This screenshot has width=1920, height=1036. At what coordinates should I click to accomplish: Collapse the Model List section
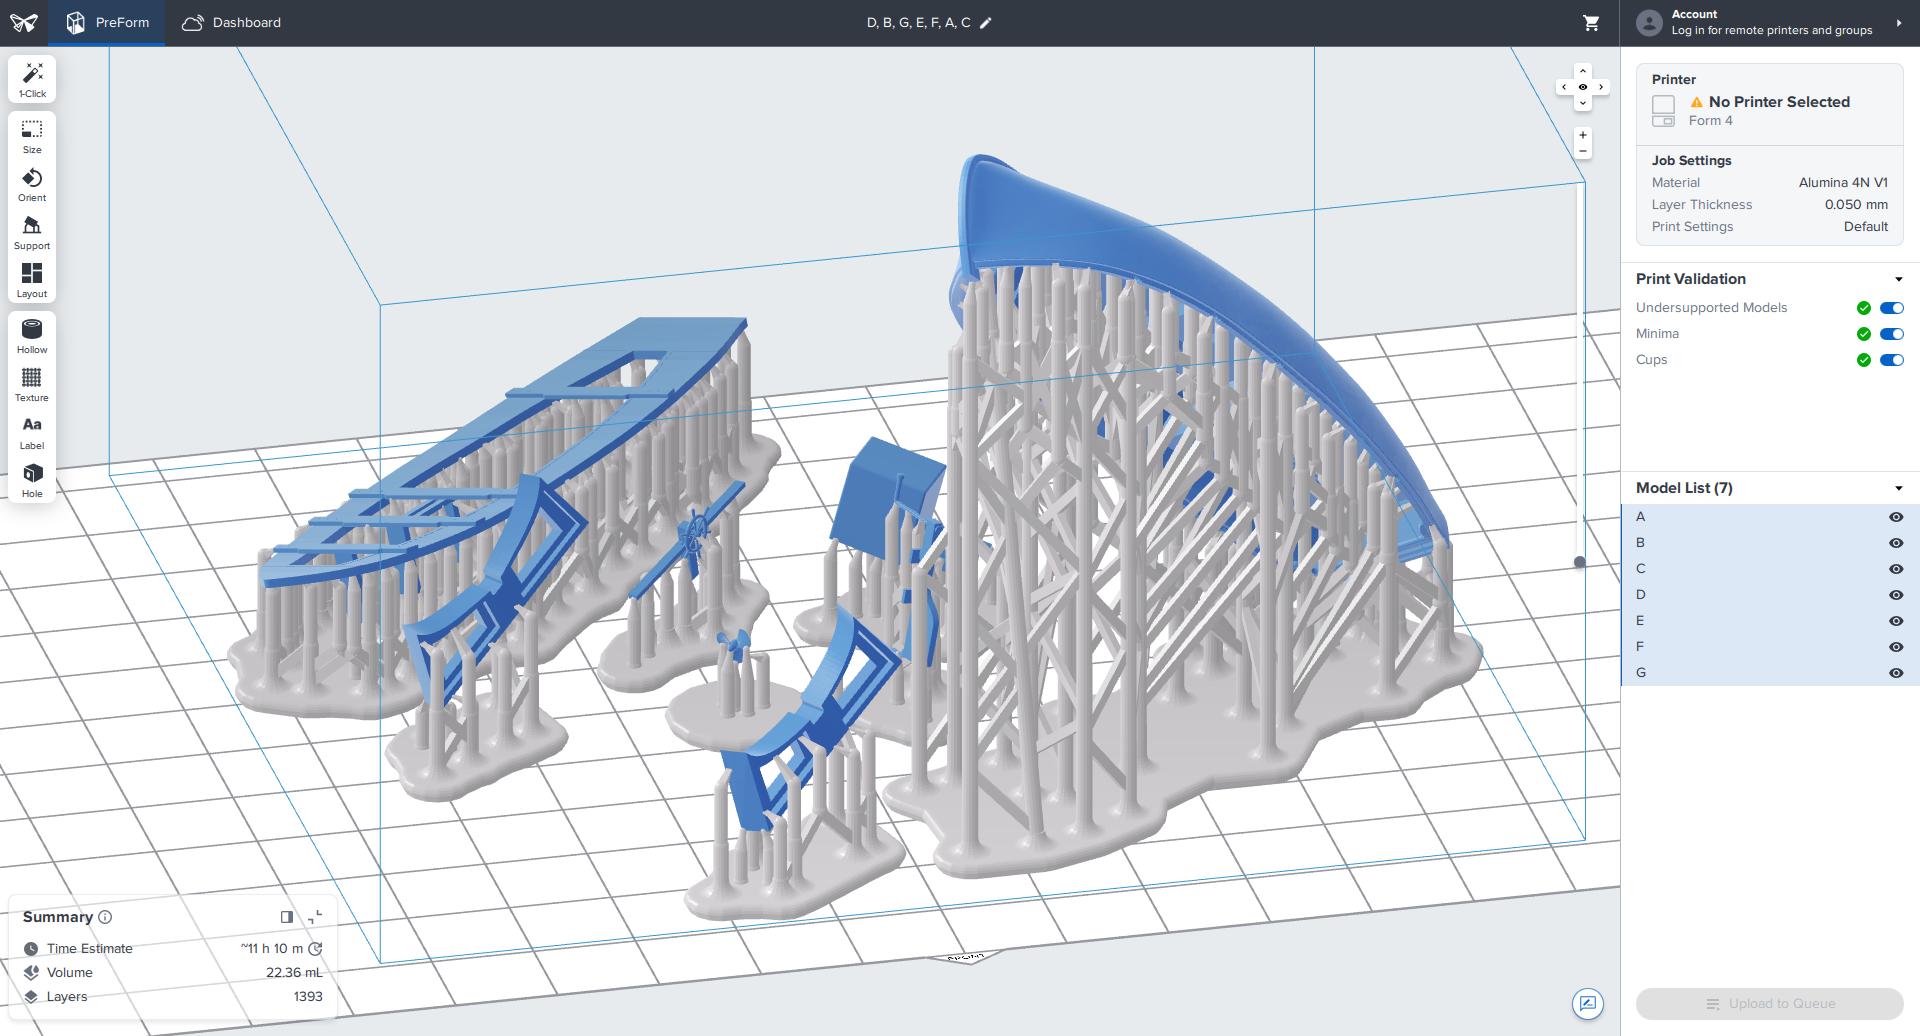click(1898, 489)
